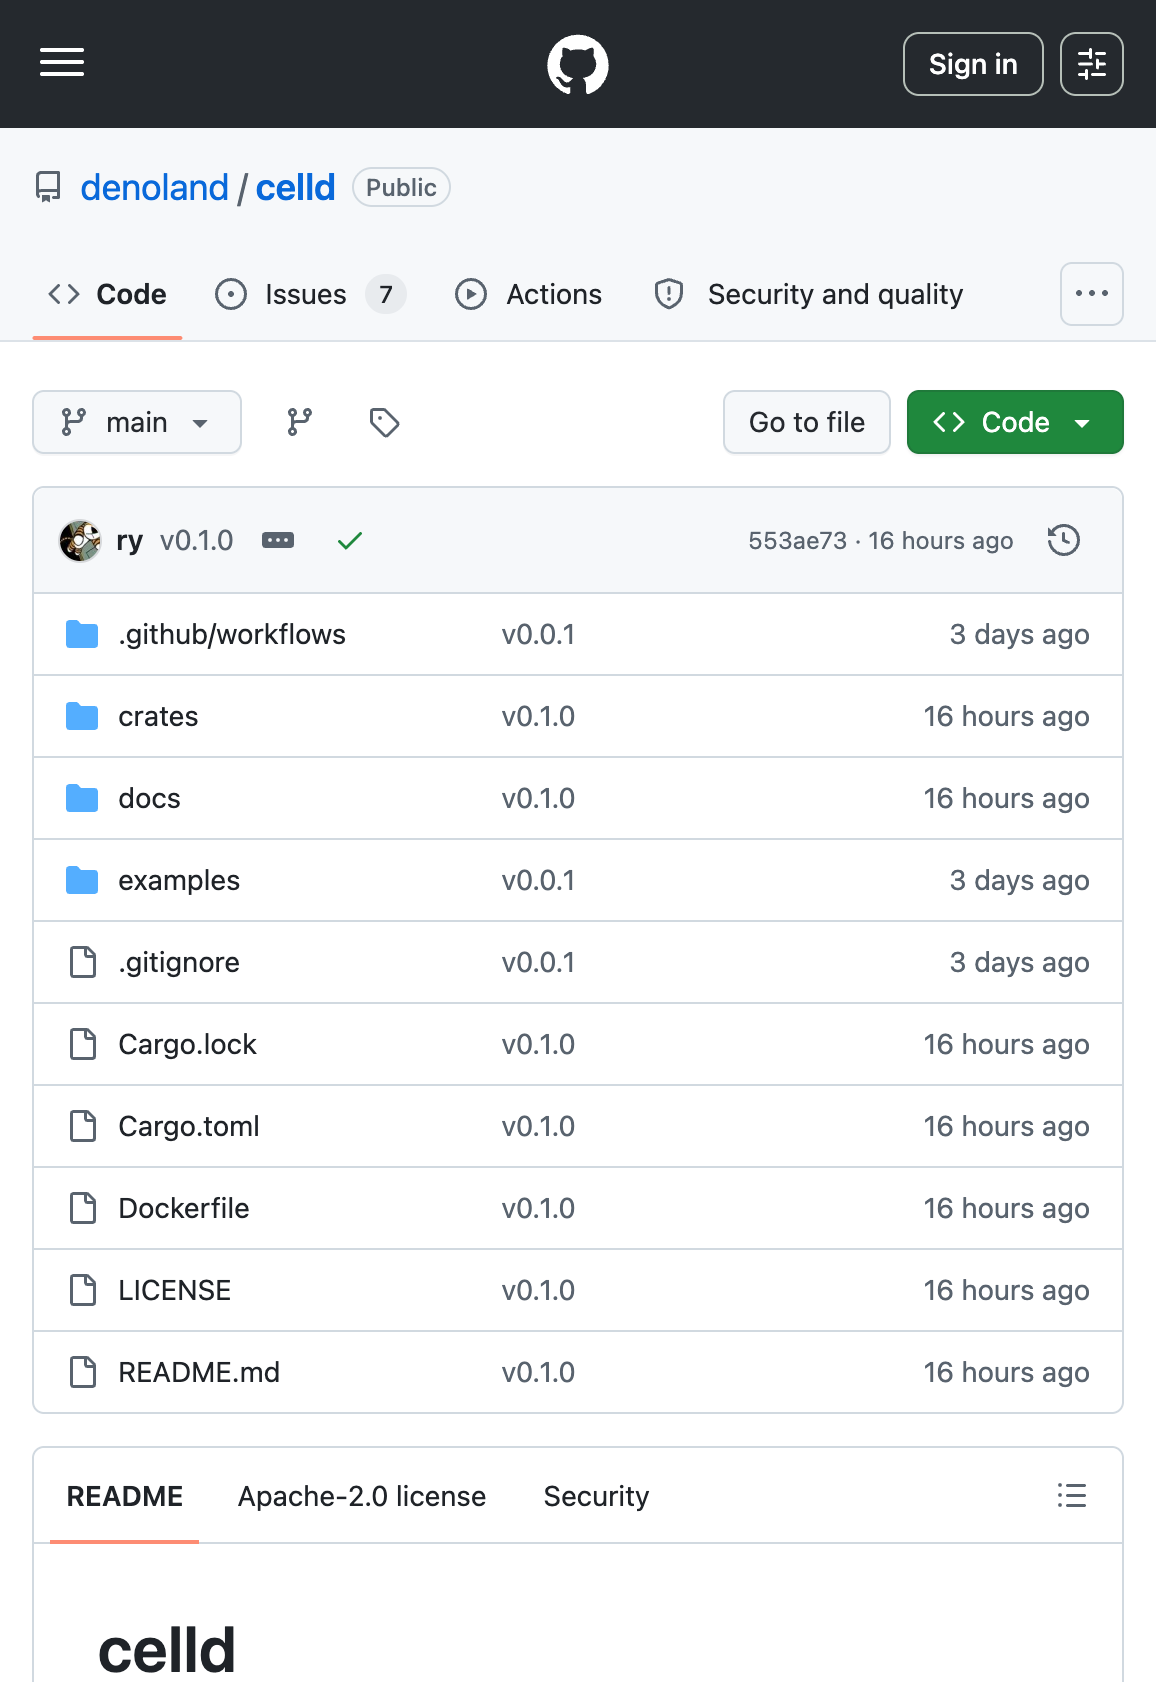
Task: Open the Dockerfile
Action: click(184, 1208)
